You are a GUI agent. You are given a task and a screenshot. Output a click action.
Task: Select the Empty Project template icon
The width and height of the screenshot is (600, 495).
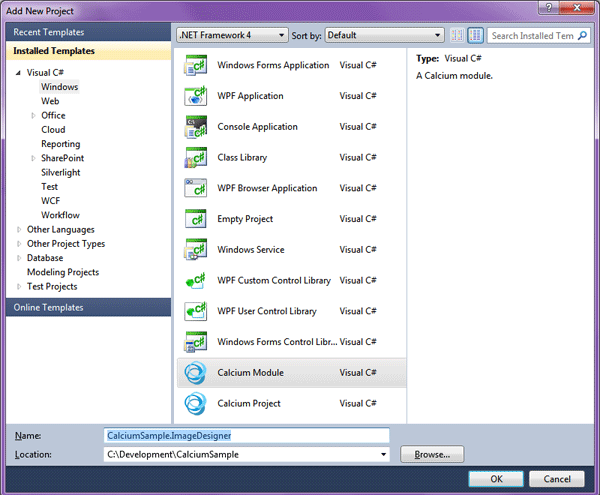pyautogui.click(x=196, y=219)
